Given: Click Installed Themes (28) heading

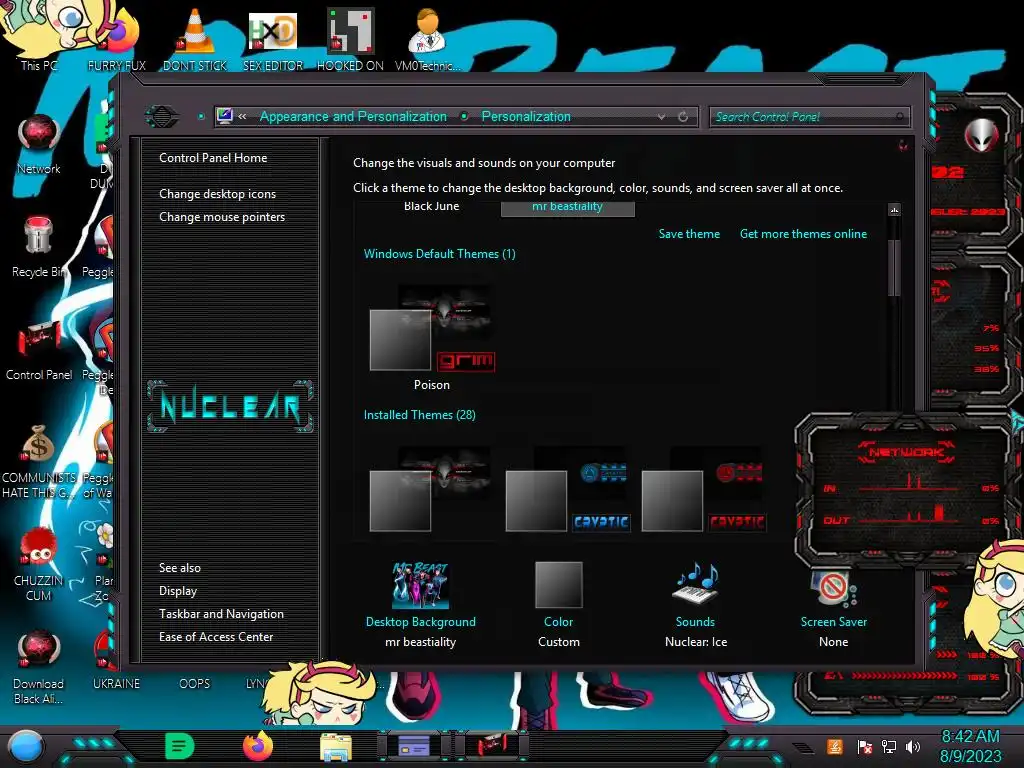Looking at the screenshot, I should (419, 415).
